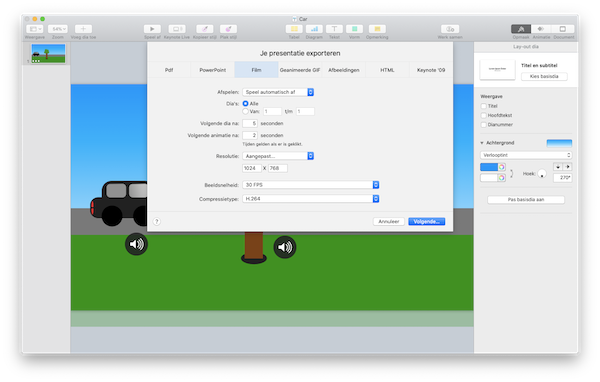Image resolution: width=600 pixels, height=382 pixels.
Task: Click the Kopieer stijl toolbar icon
Action: [205, 29]
